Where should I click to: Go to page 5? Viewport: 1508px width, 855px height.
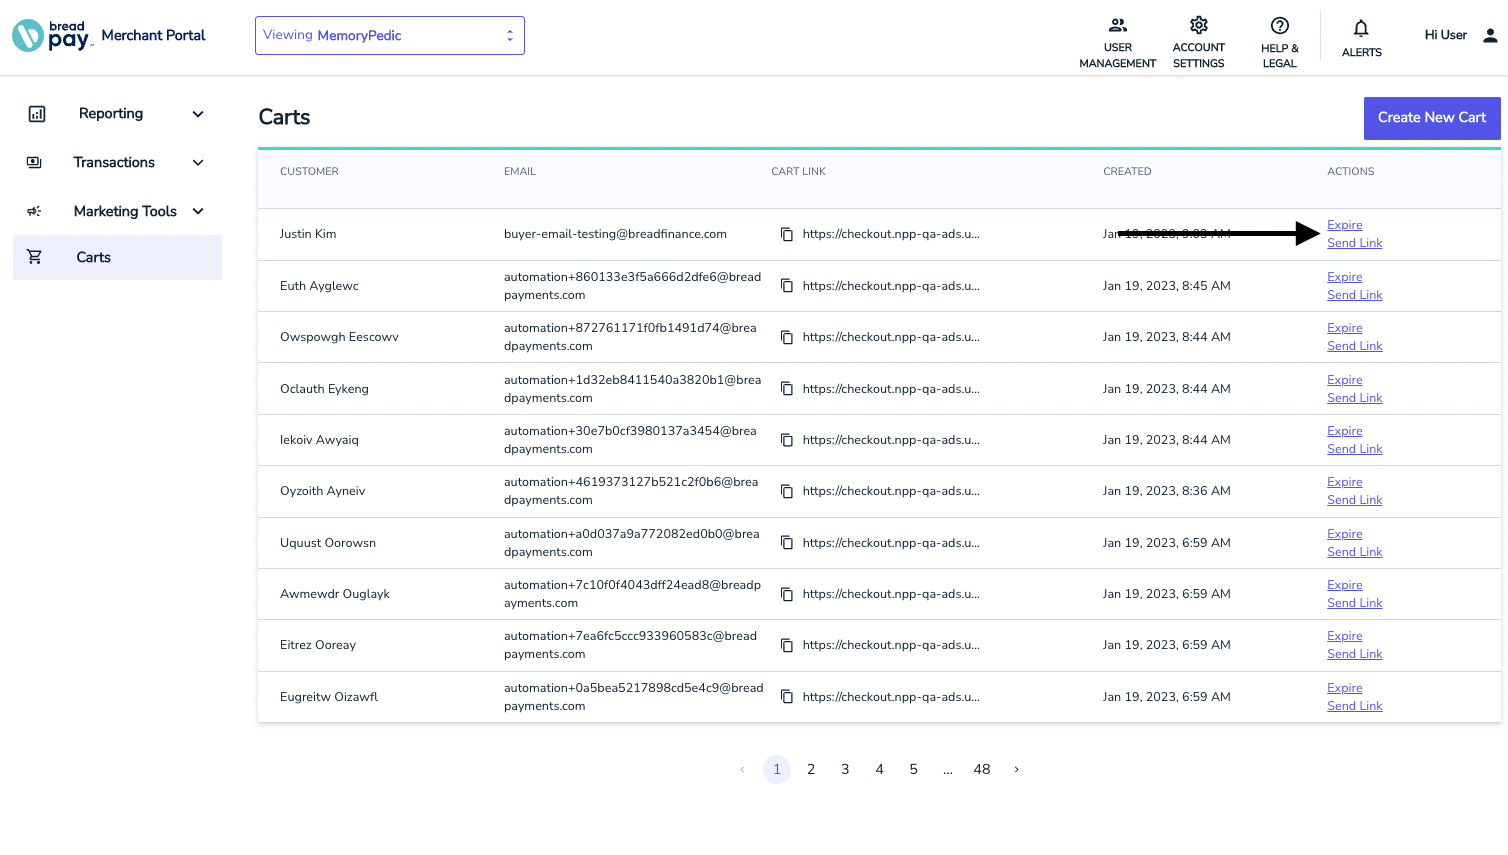913,769
